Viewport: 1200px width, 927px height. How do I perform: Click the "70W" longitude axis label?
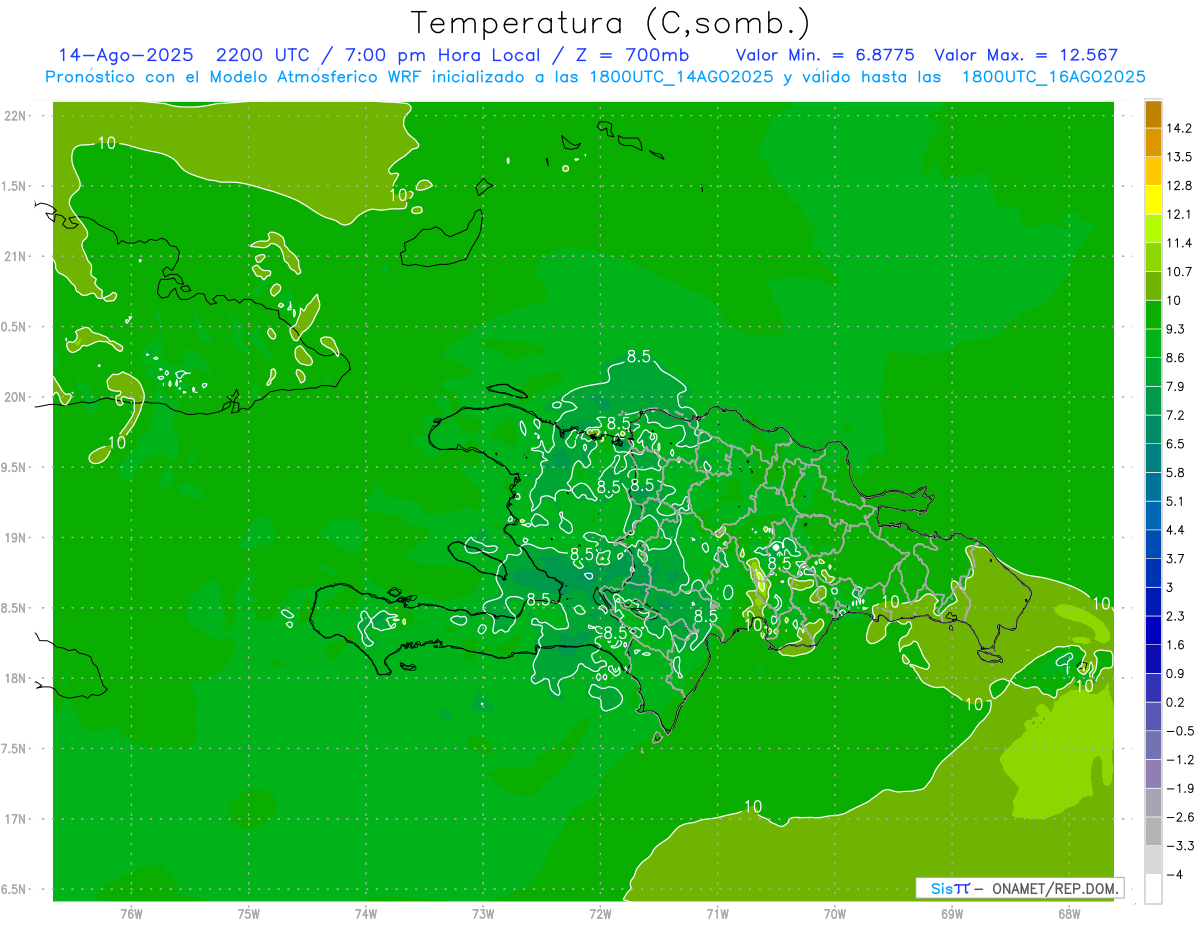[x=835, y=914]
